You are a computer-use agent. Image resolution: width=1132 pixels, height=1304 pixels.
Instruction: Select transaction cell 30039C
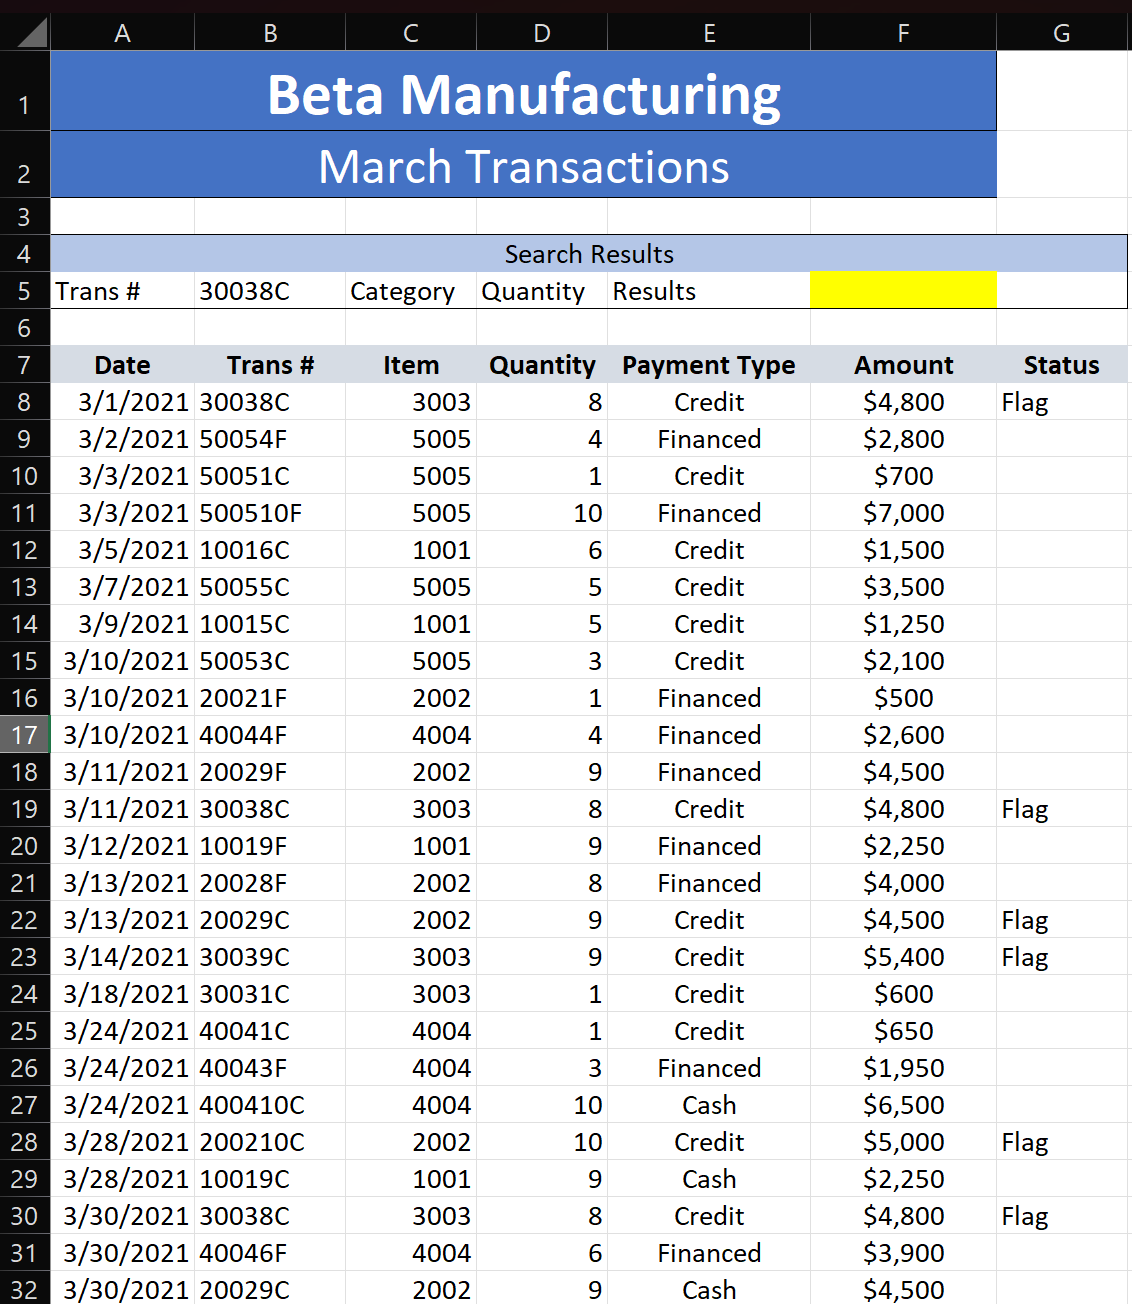click(x=270, y=957)
